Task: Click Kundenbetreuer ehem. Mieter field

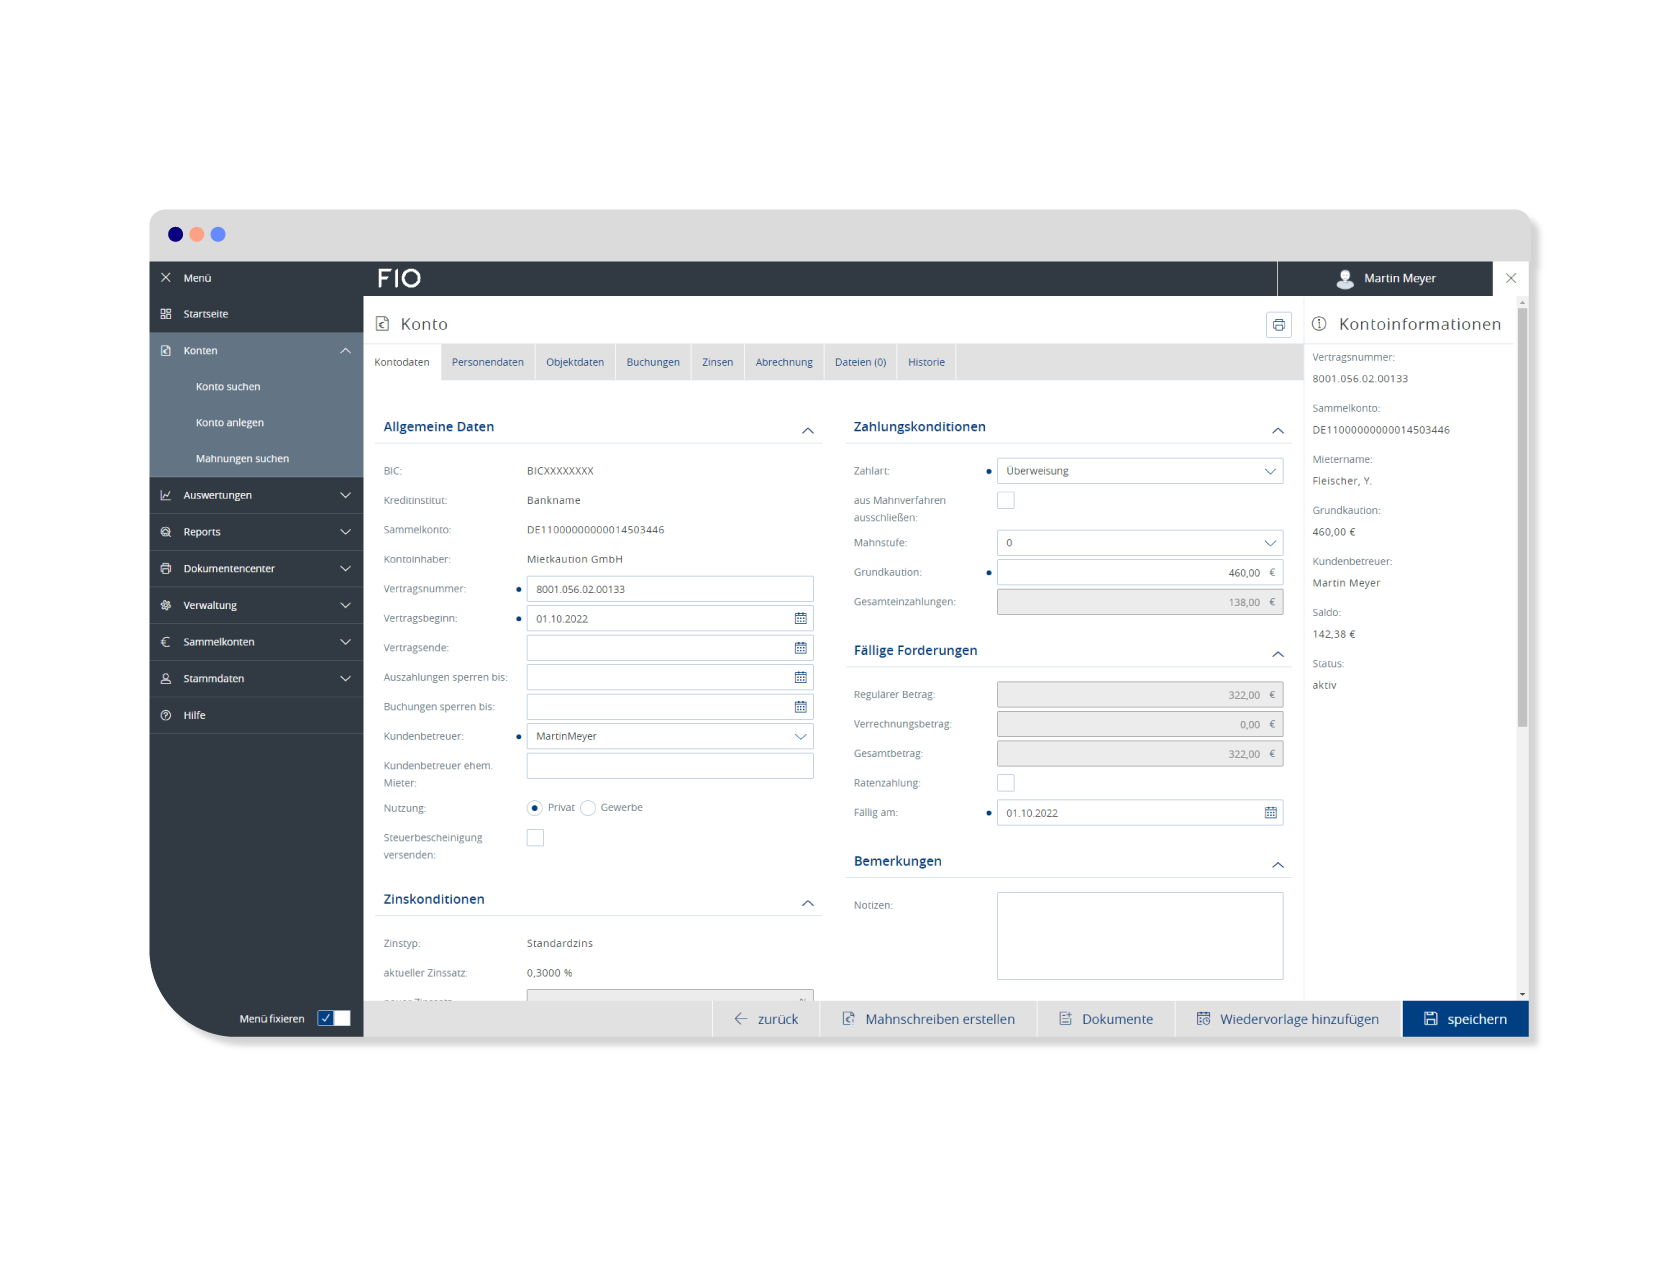Action: tap(670, 766)
